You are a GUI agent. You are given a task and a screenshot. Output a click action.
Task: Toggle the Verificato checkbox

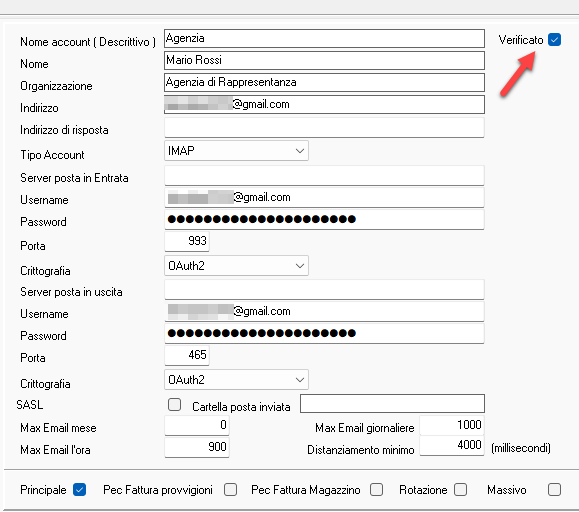coord(554,39)
